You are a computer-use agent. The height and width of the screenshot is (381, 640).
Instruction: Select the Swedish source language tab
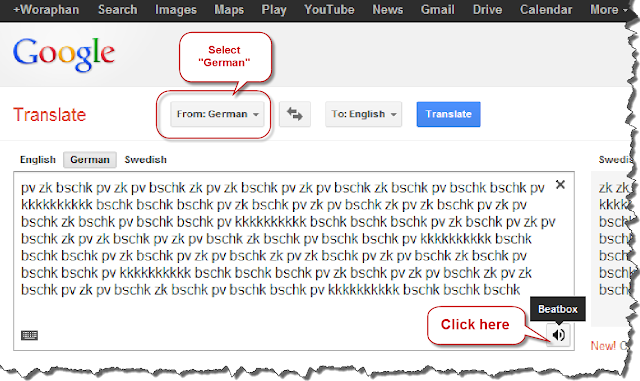coord(146,160)
